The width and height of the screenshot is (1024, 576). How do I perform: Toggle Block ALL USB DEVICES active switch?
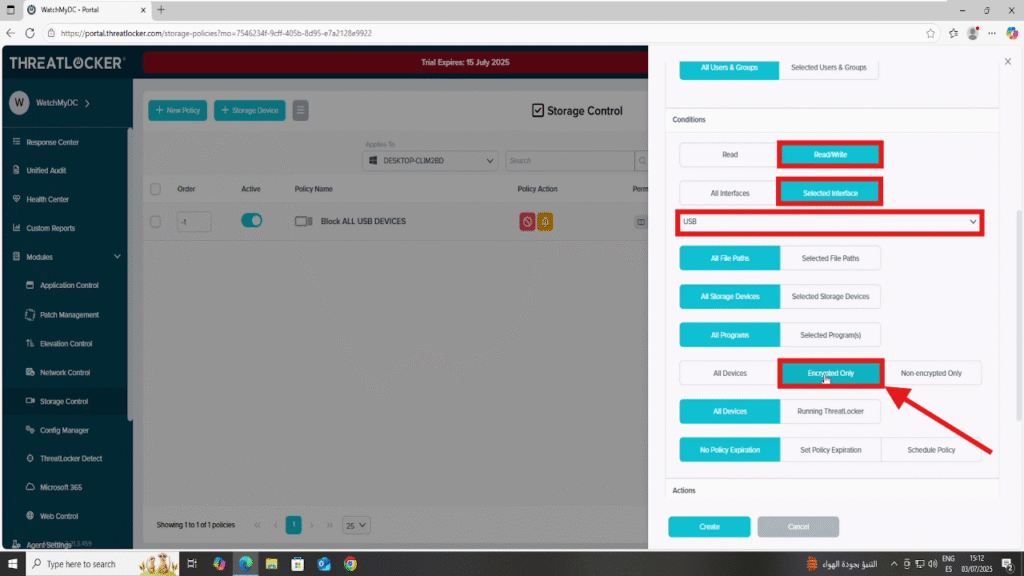251,221
